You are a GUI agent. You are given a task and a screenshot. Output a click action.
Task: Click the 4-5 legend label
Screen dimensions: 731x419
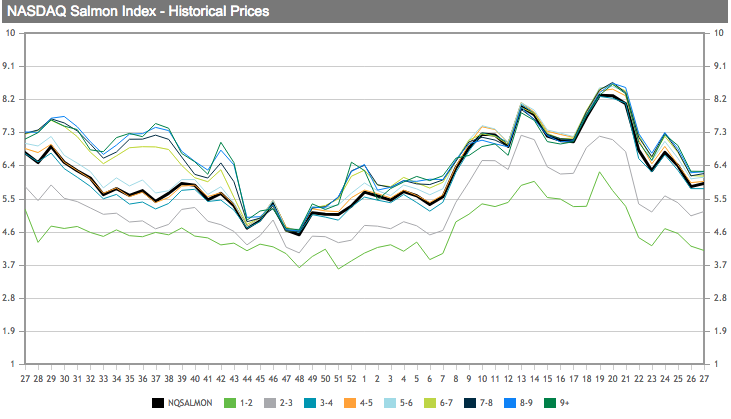tap(366, 403)
